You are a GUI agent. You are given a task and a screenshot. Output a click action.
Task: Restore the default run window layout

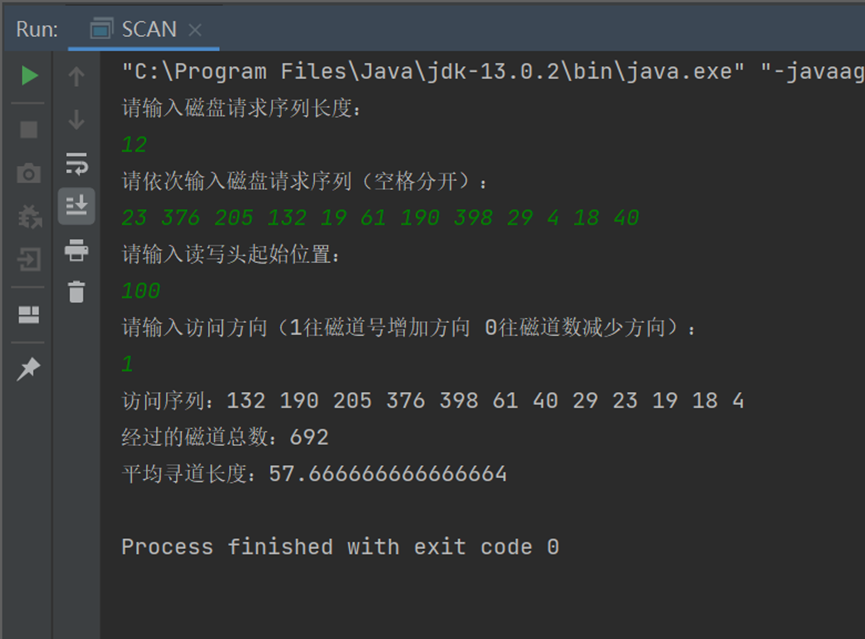tap(28, 316)
